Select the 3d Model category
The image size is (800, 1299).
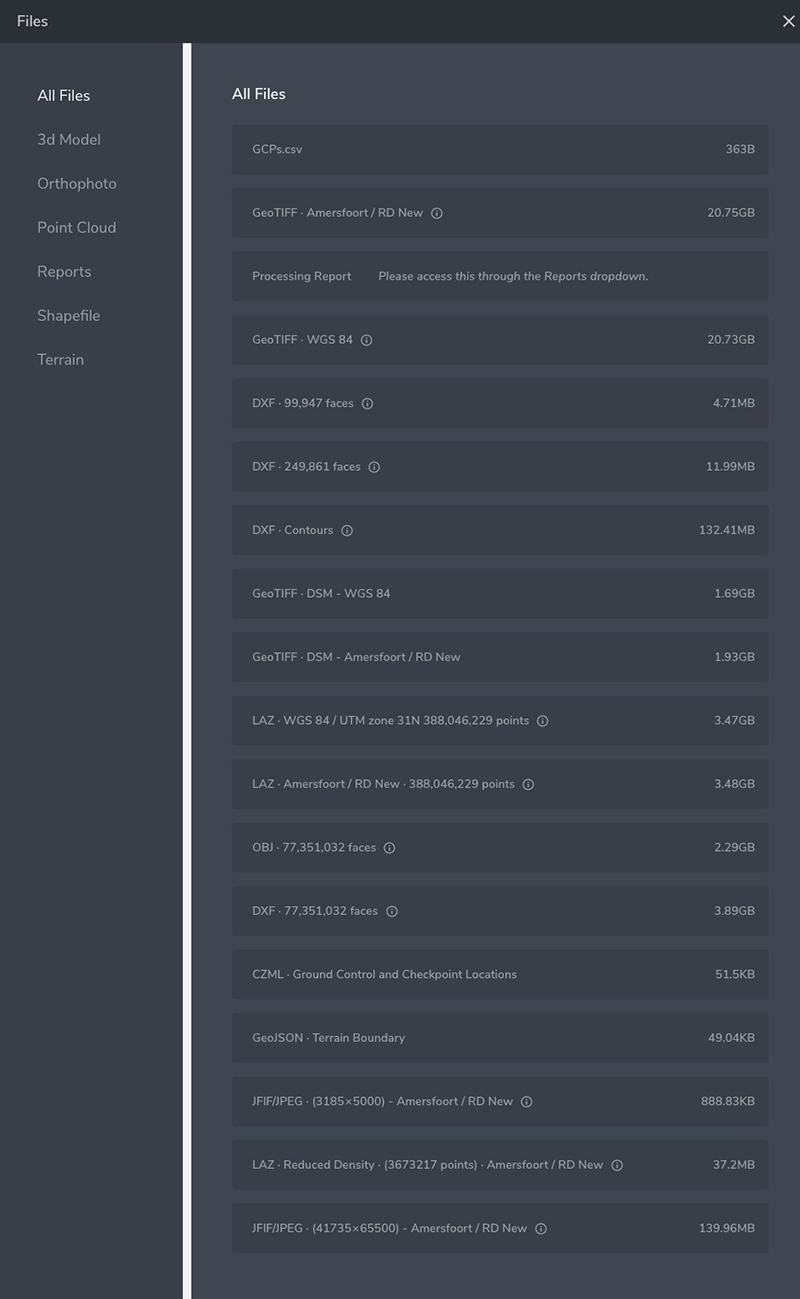[x=69, y=140]
